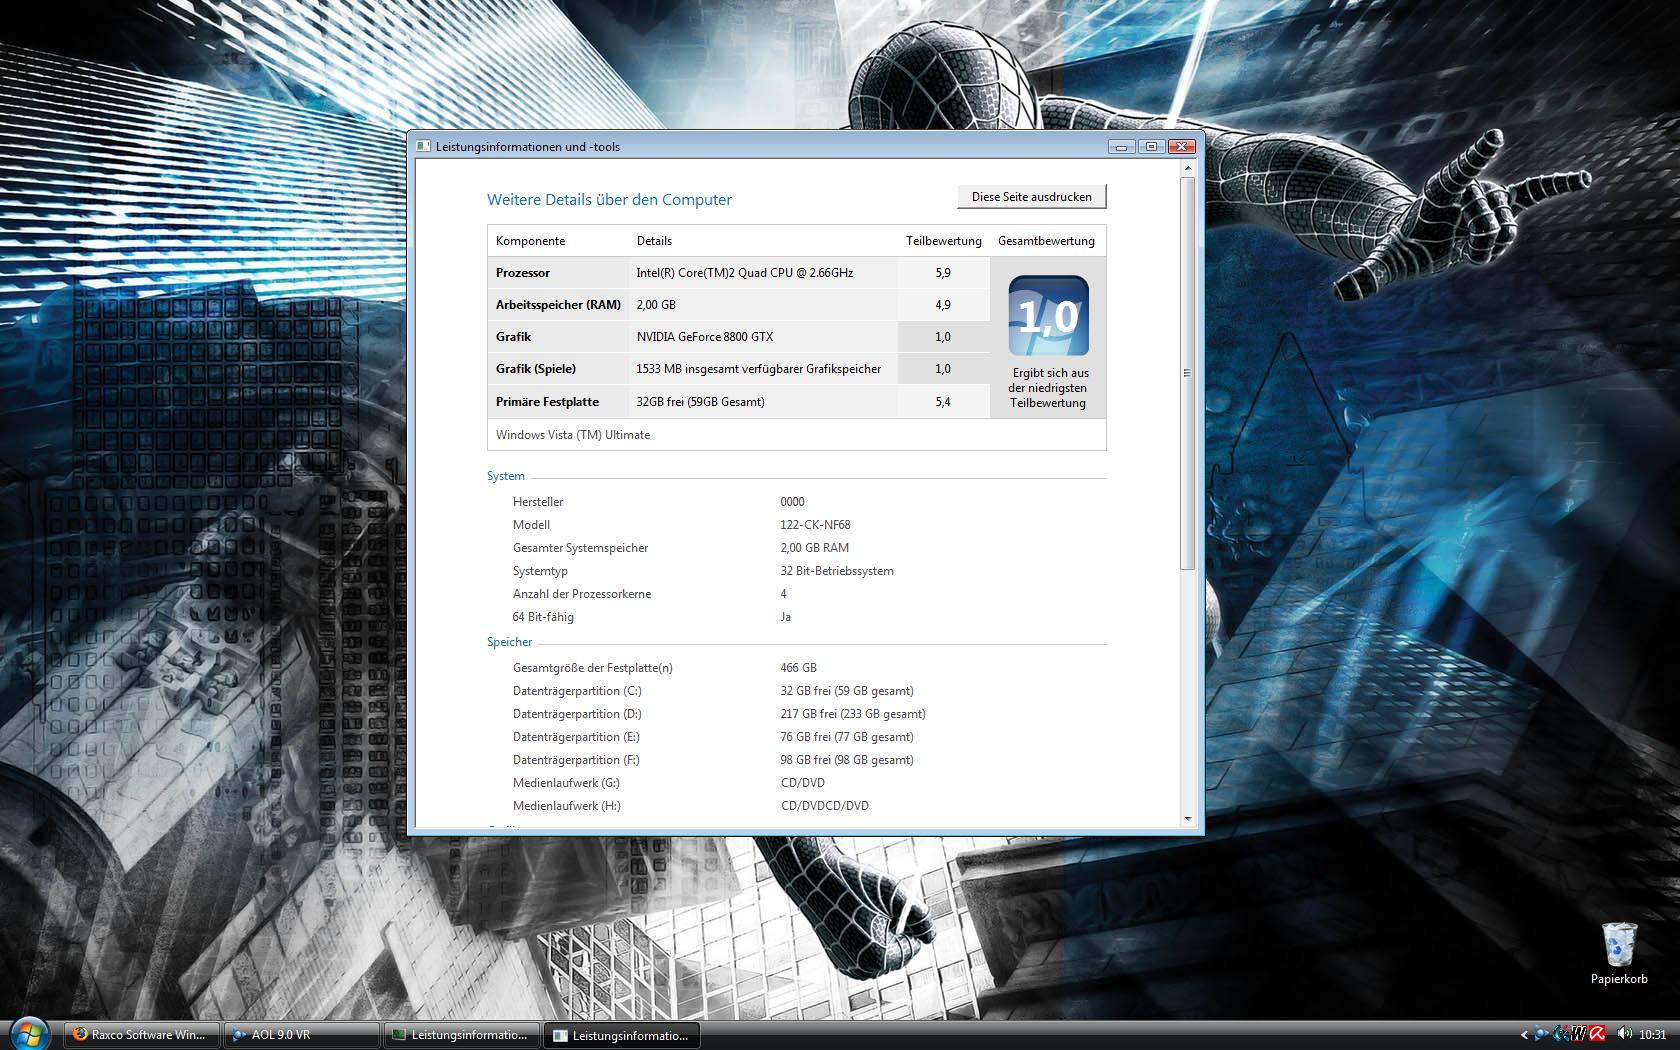Click the taskbar clock showing 10:31
1680x1050 pixels.
1653,1035
